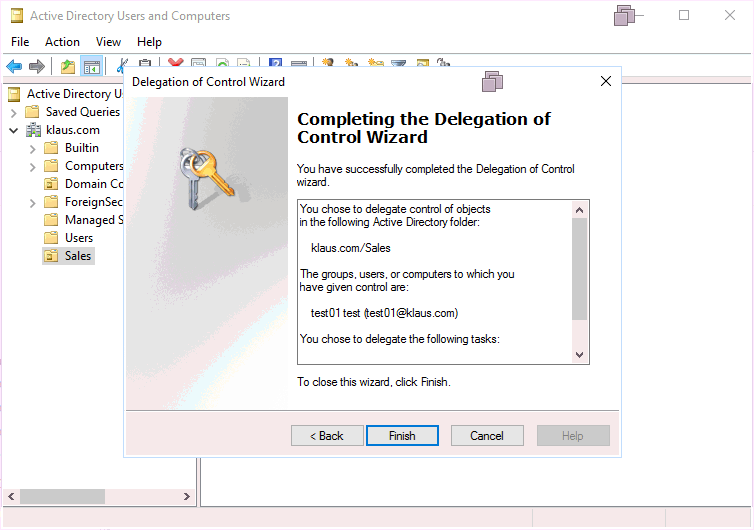Select the Sales tree item
This screenshot has height=530, width=754.
tap(78, 256)
